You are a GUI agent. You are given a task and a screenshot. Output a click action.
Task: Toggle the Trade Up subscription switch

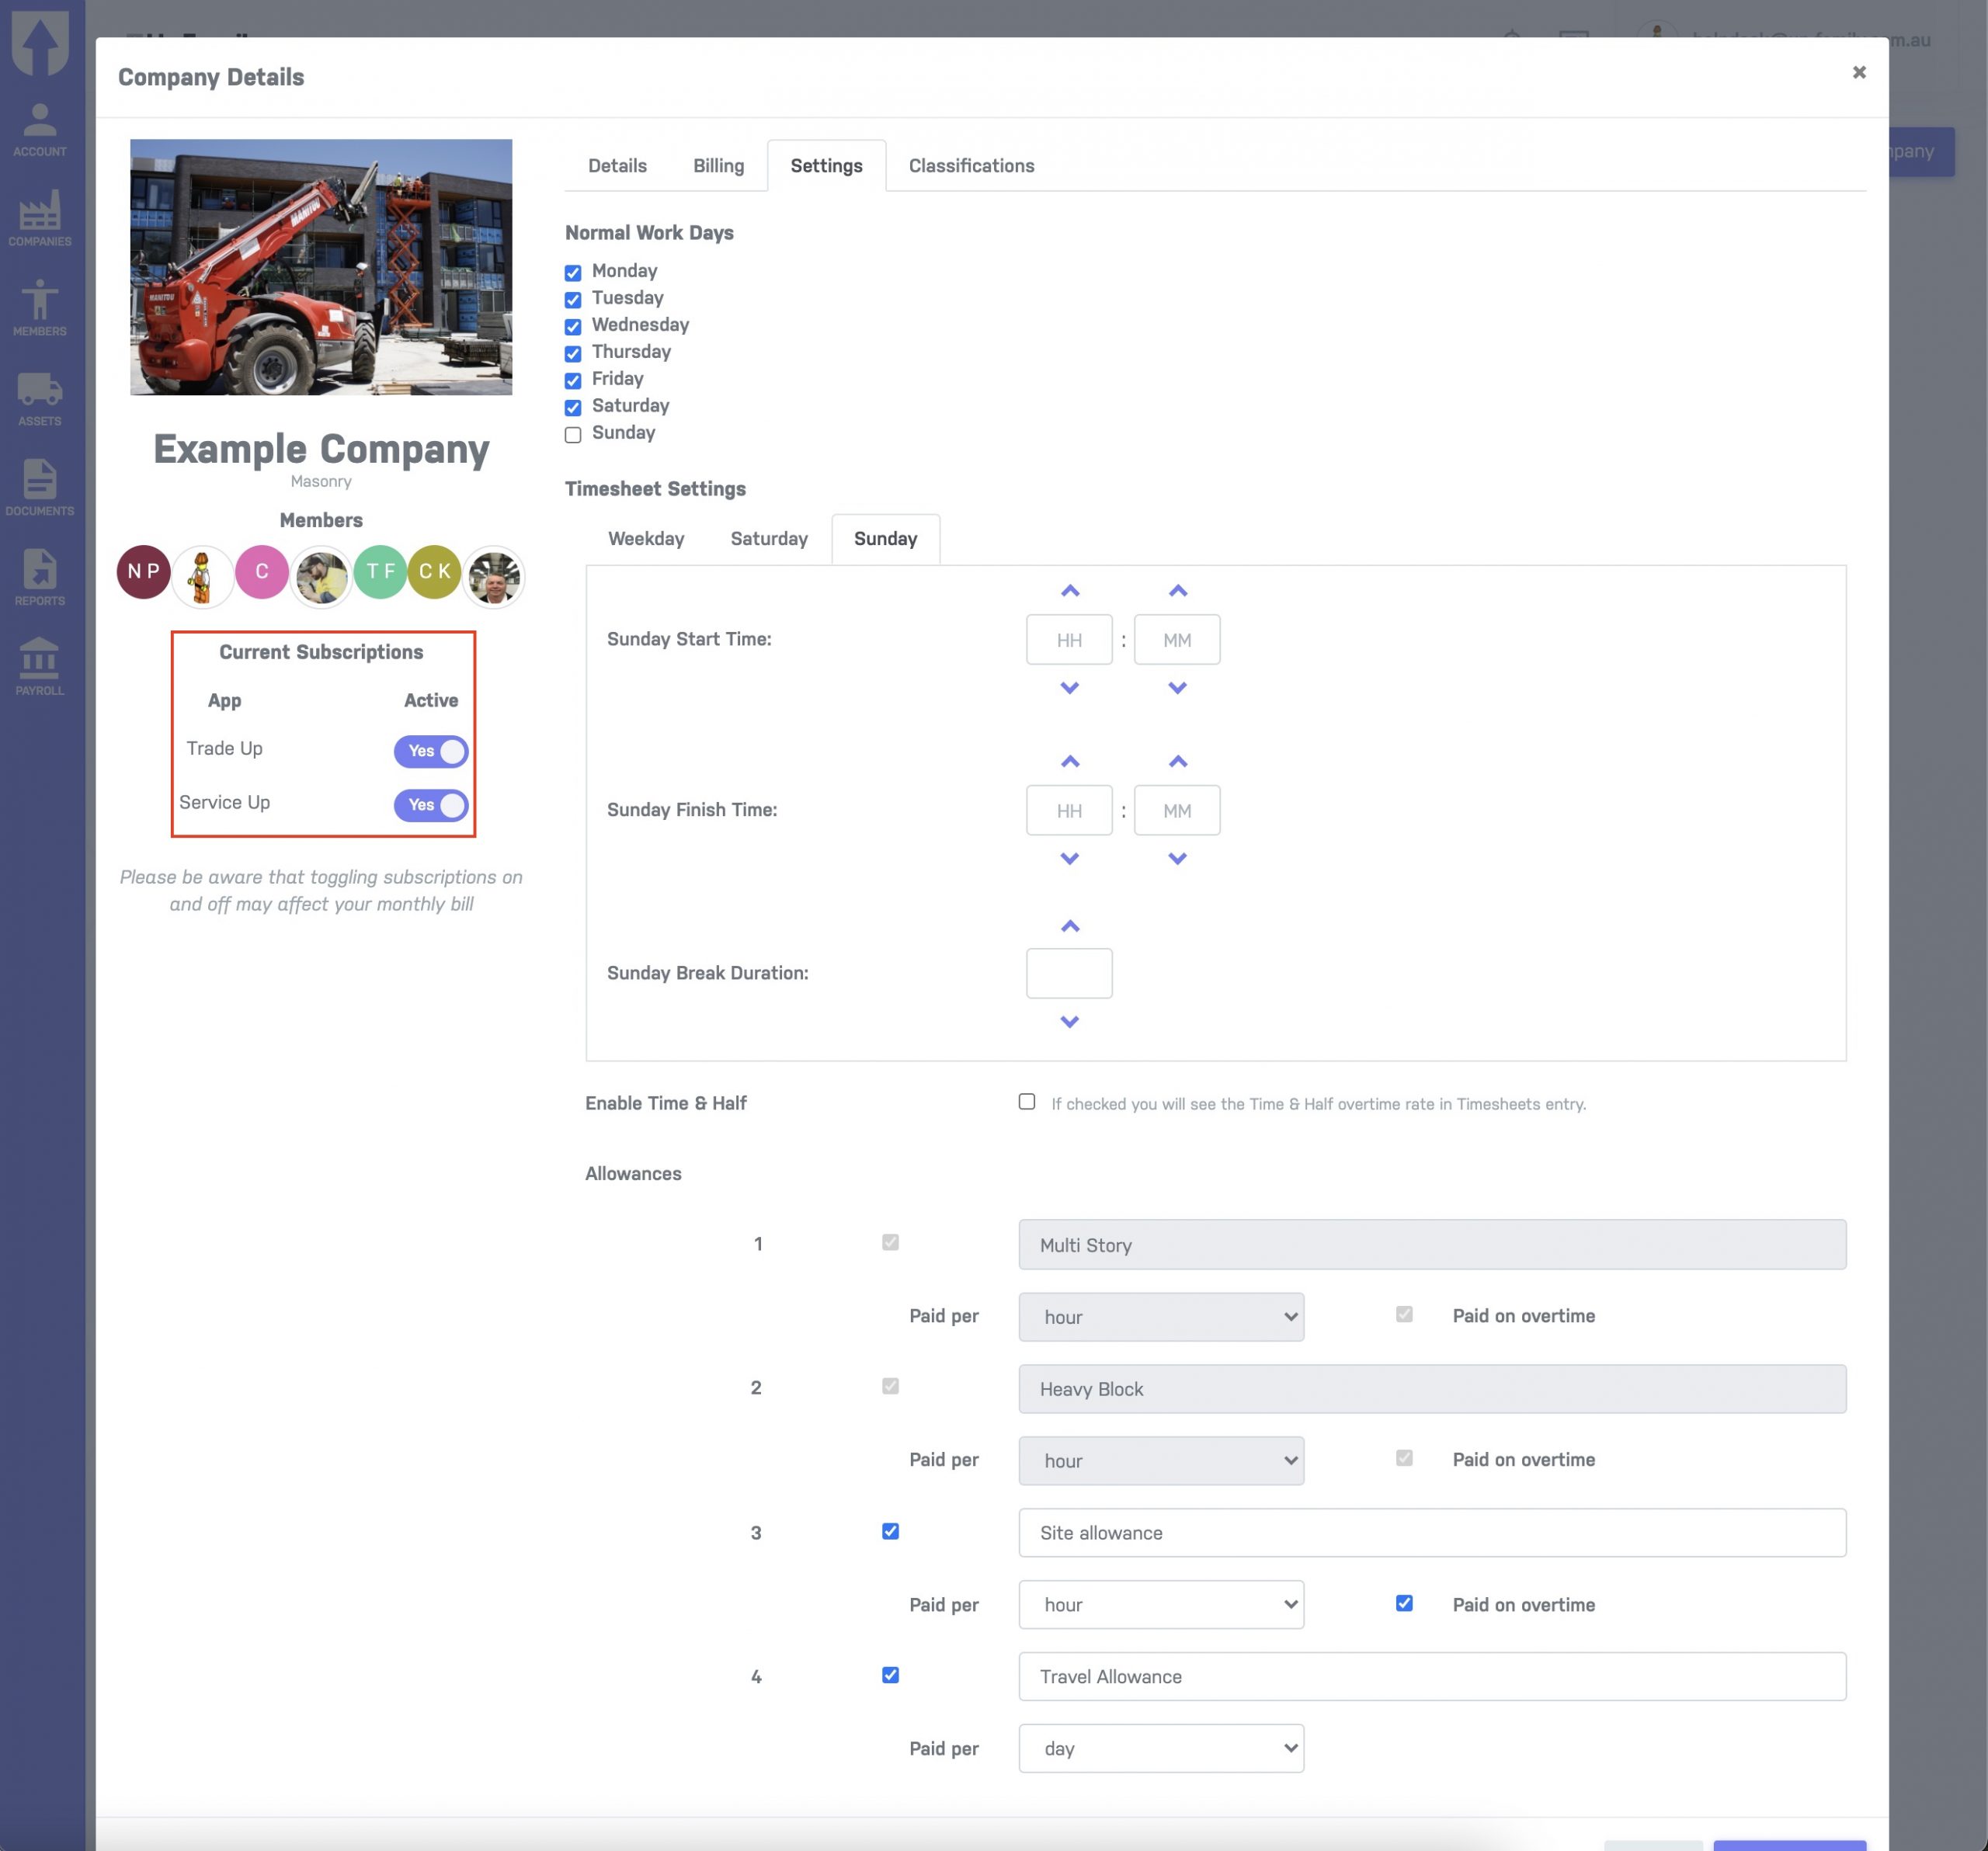[430, 751]
